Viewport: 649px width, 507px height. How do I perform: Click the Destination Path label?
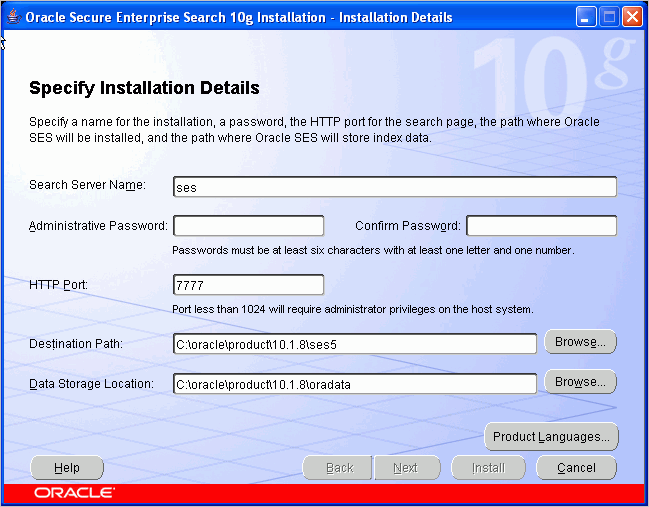(76, 344)
